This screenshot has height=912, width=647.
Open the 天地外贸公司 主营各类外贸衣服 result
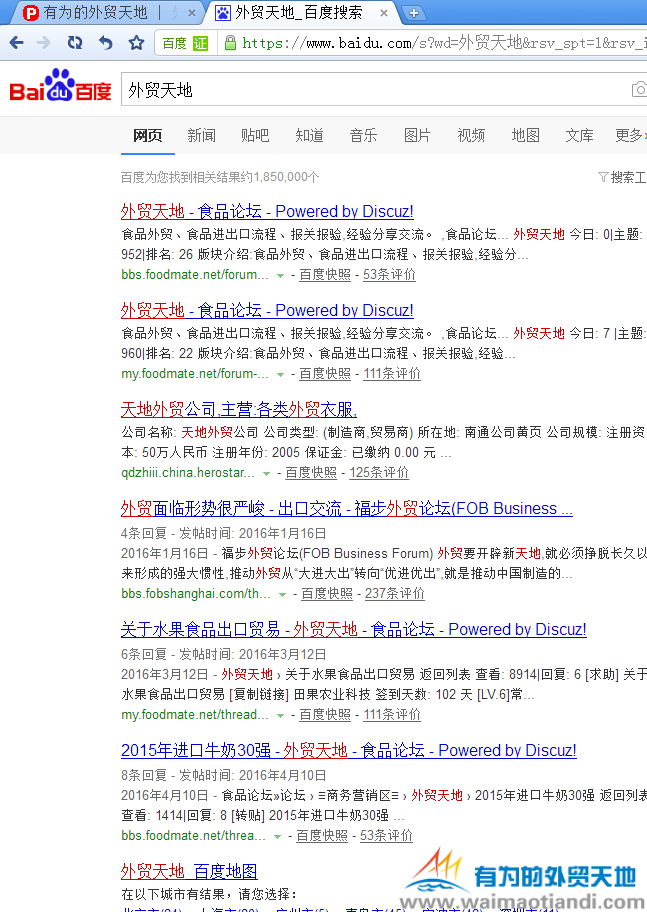point(238,409)
